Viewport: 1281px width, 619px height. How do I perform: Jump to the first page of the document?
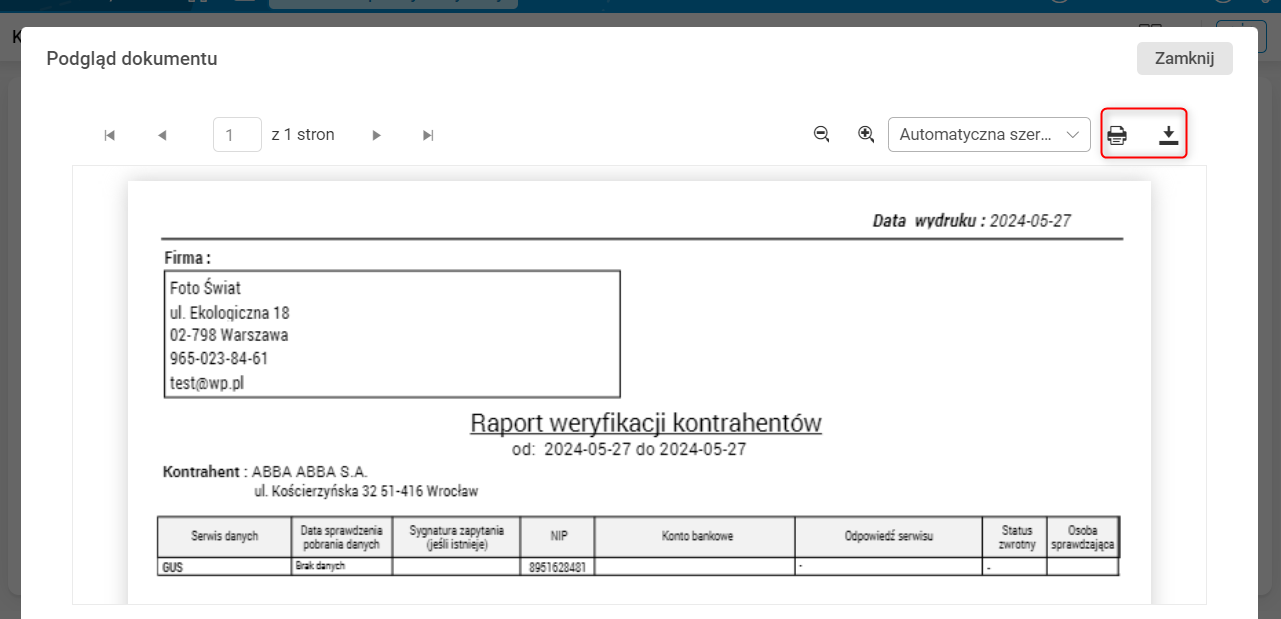pos(109,134)
